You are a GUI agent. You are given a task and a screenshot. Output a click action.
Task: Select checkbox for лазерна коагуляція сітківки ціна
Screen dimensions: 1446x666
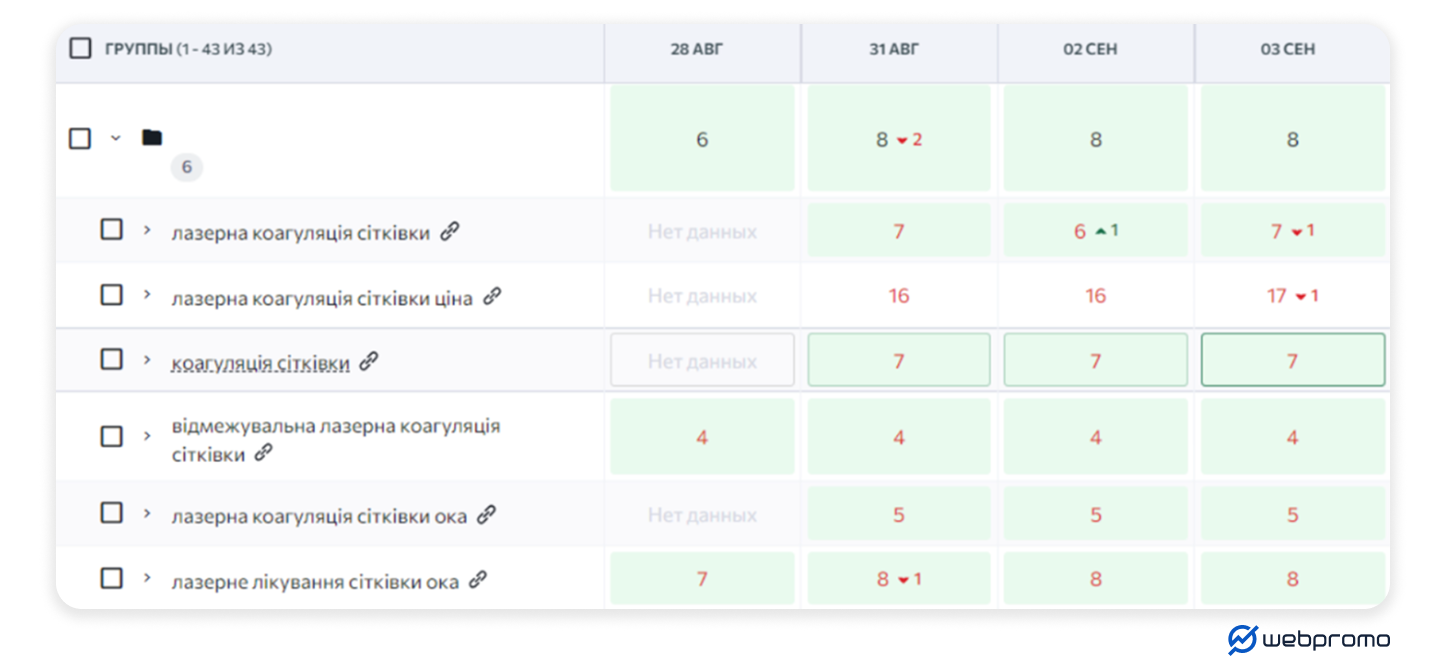(112, 295)
